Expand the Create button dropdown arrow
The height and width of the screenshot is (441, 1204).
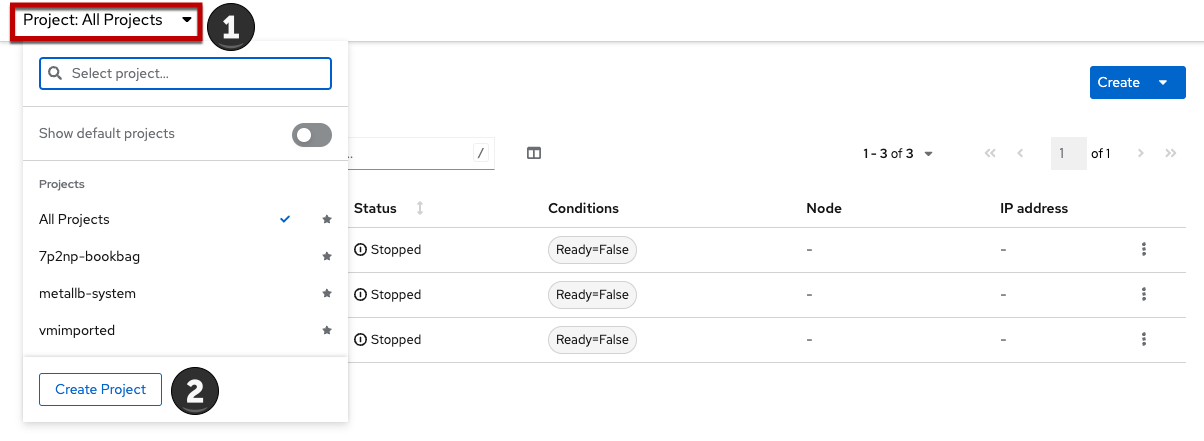1163,83
